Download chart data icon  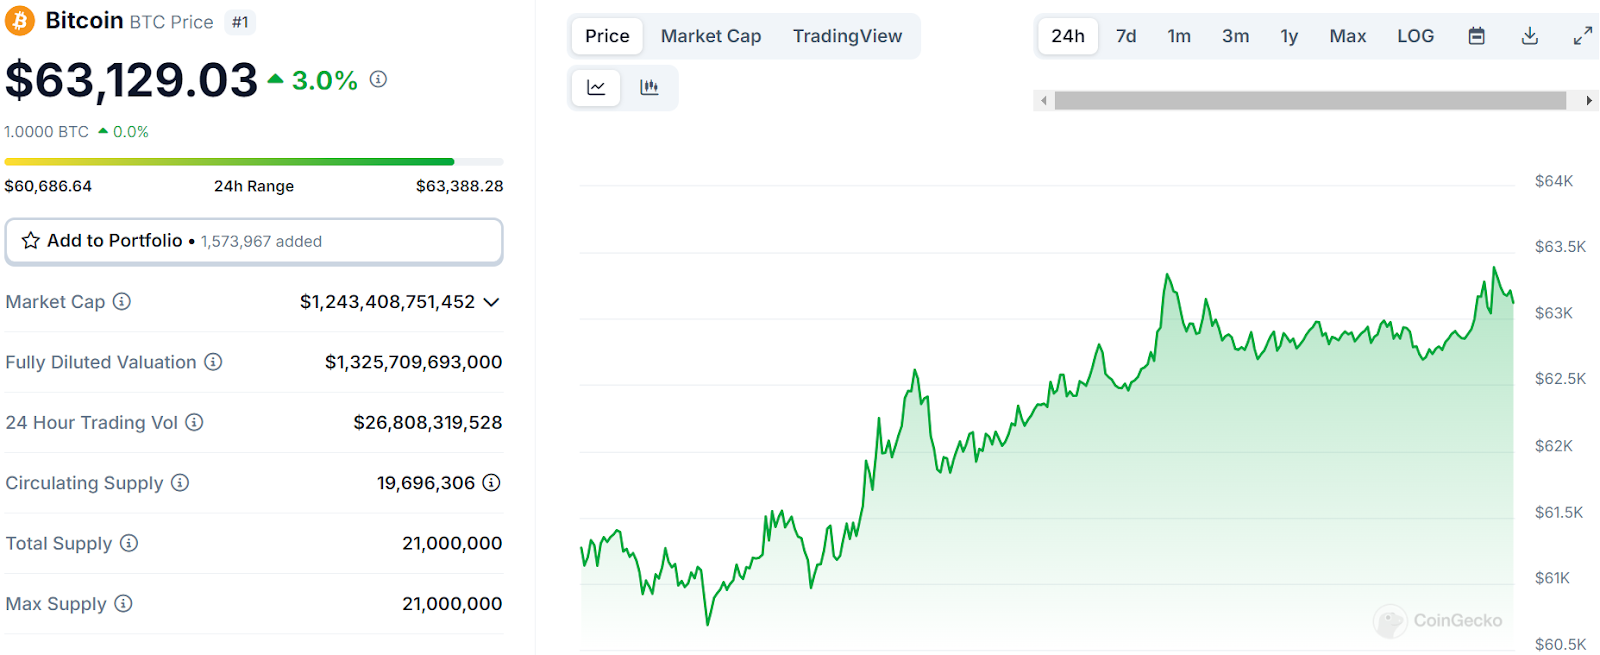[x=1529, y=36]
